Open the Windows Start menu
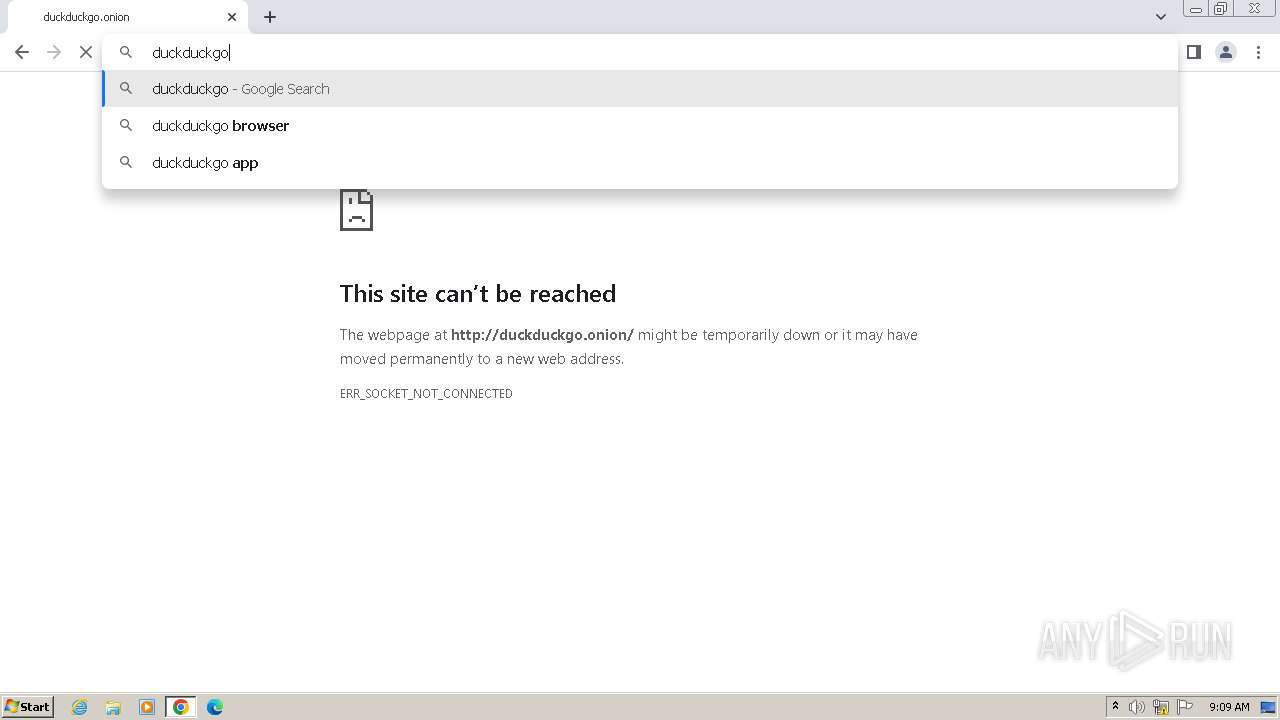The height and width of the screenshot is (720, 1280). point(28,706)
